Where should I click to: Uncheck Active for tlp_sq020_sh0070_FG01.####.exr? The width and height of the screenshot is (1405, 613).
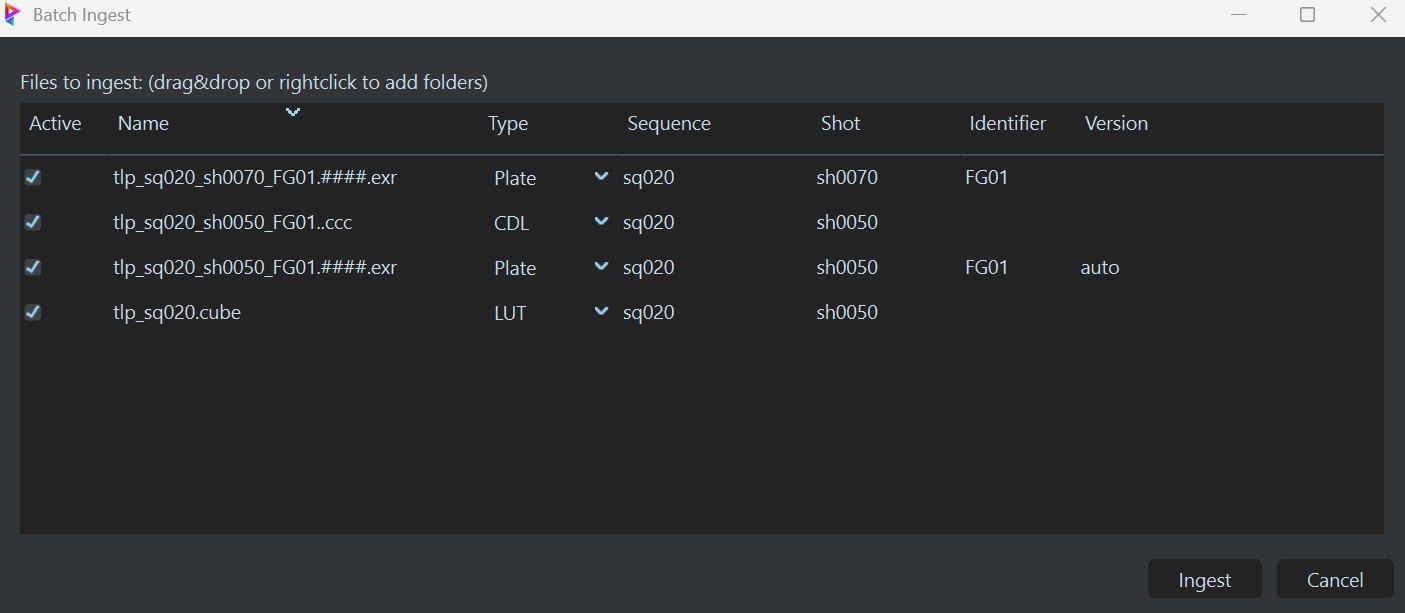pyautogui.click(x=32, y=177)
